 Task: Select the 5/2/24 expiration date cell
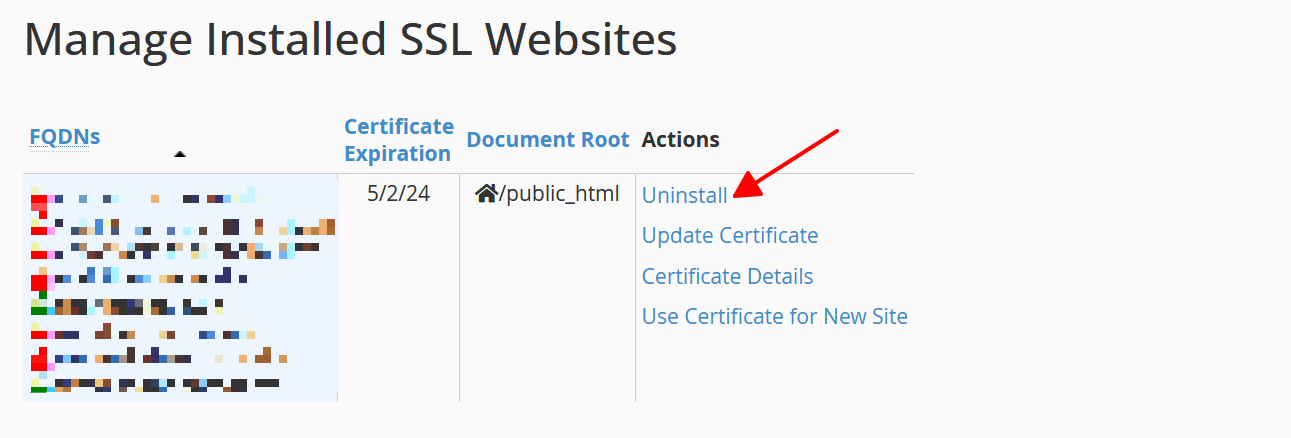point(398,194)
